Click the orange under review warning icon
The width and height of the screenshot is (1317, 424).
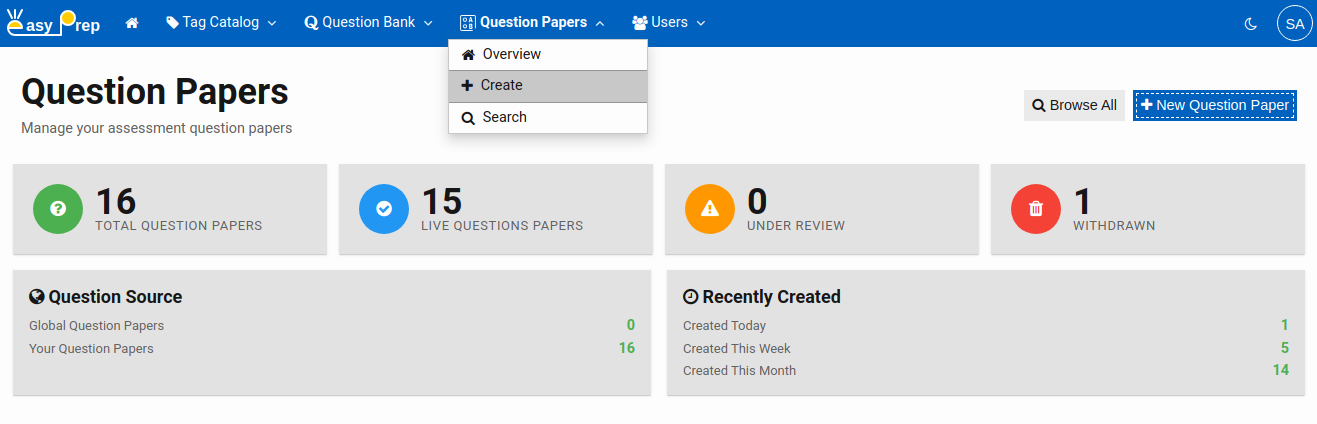(x=710, y=209)
